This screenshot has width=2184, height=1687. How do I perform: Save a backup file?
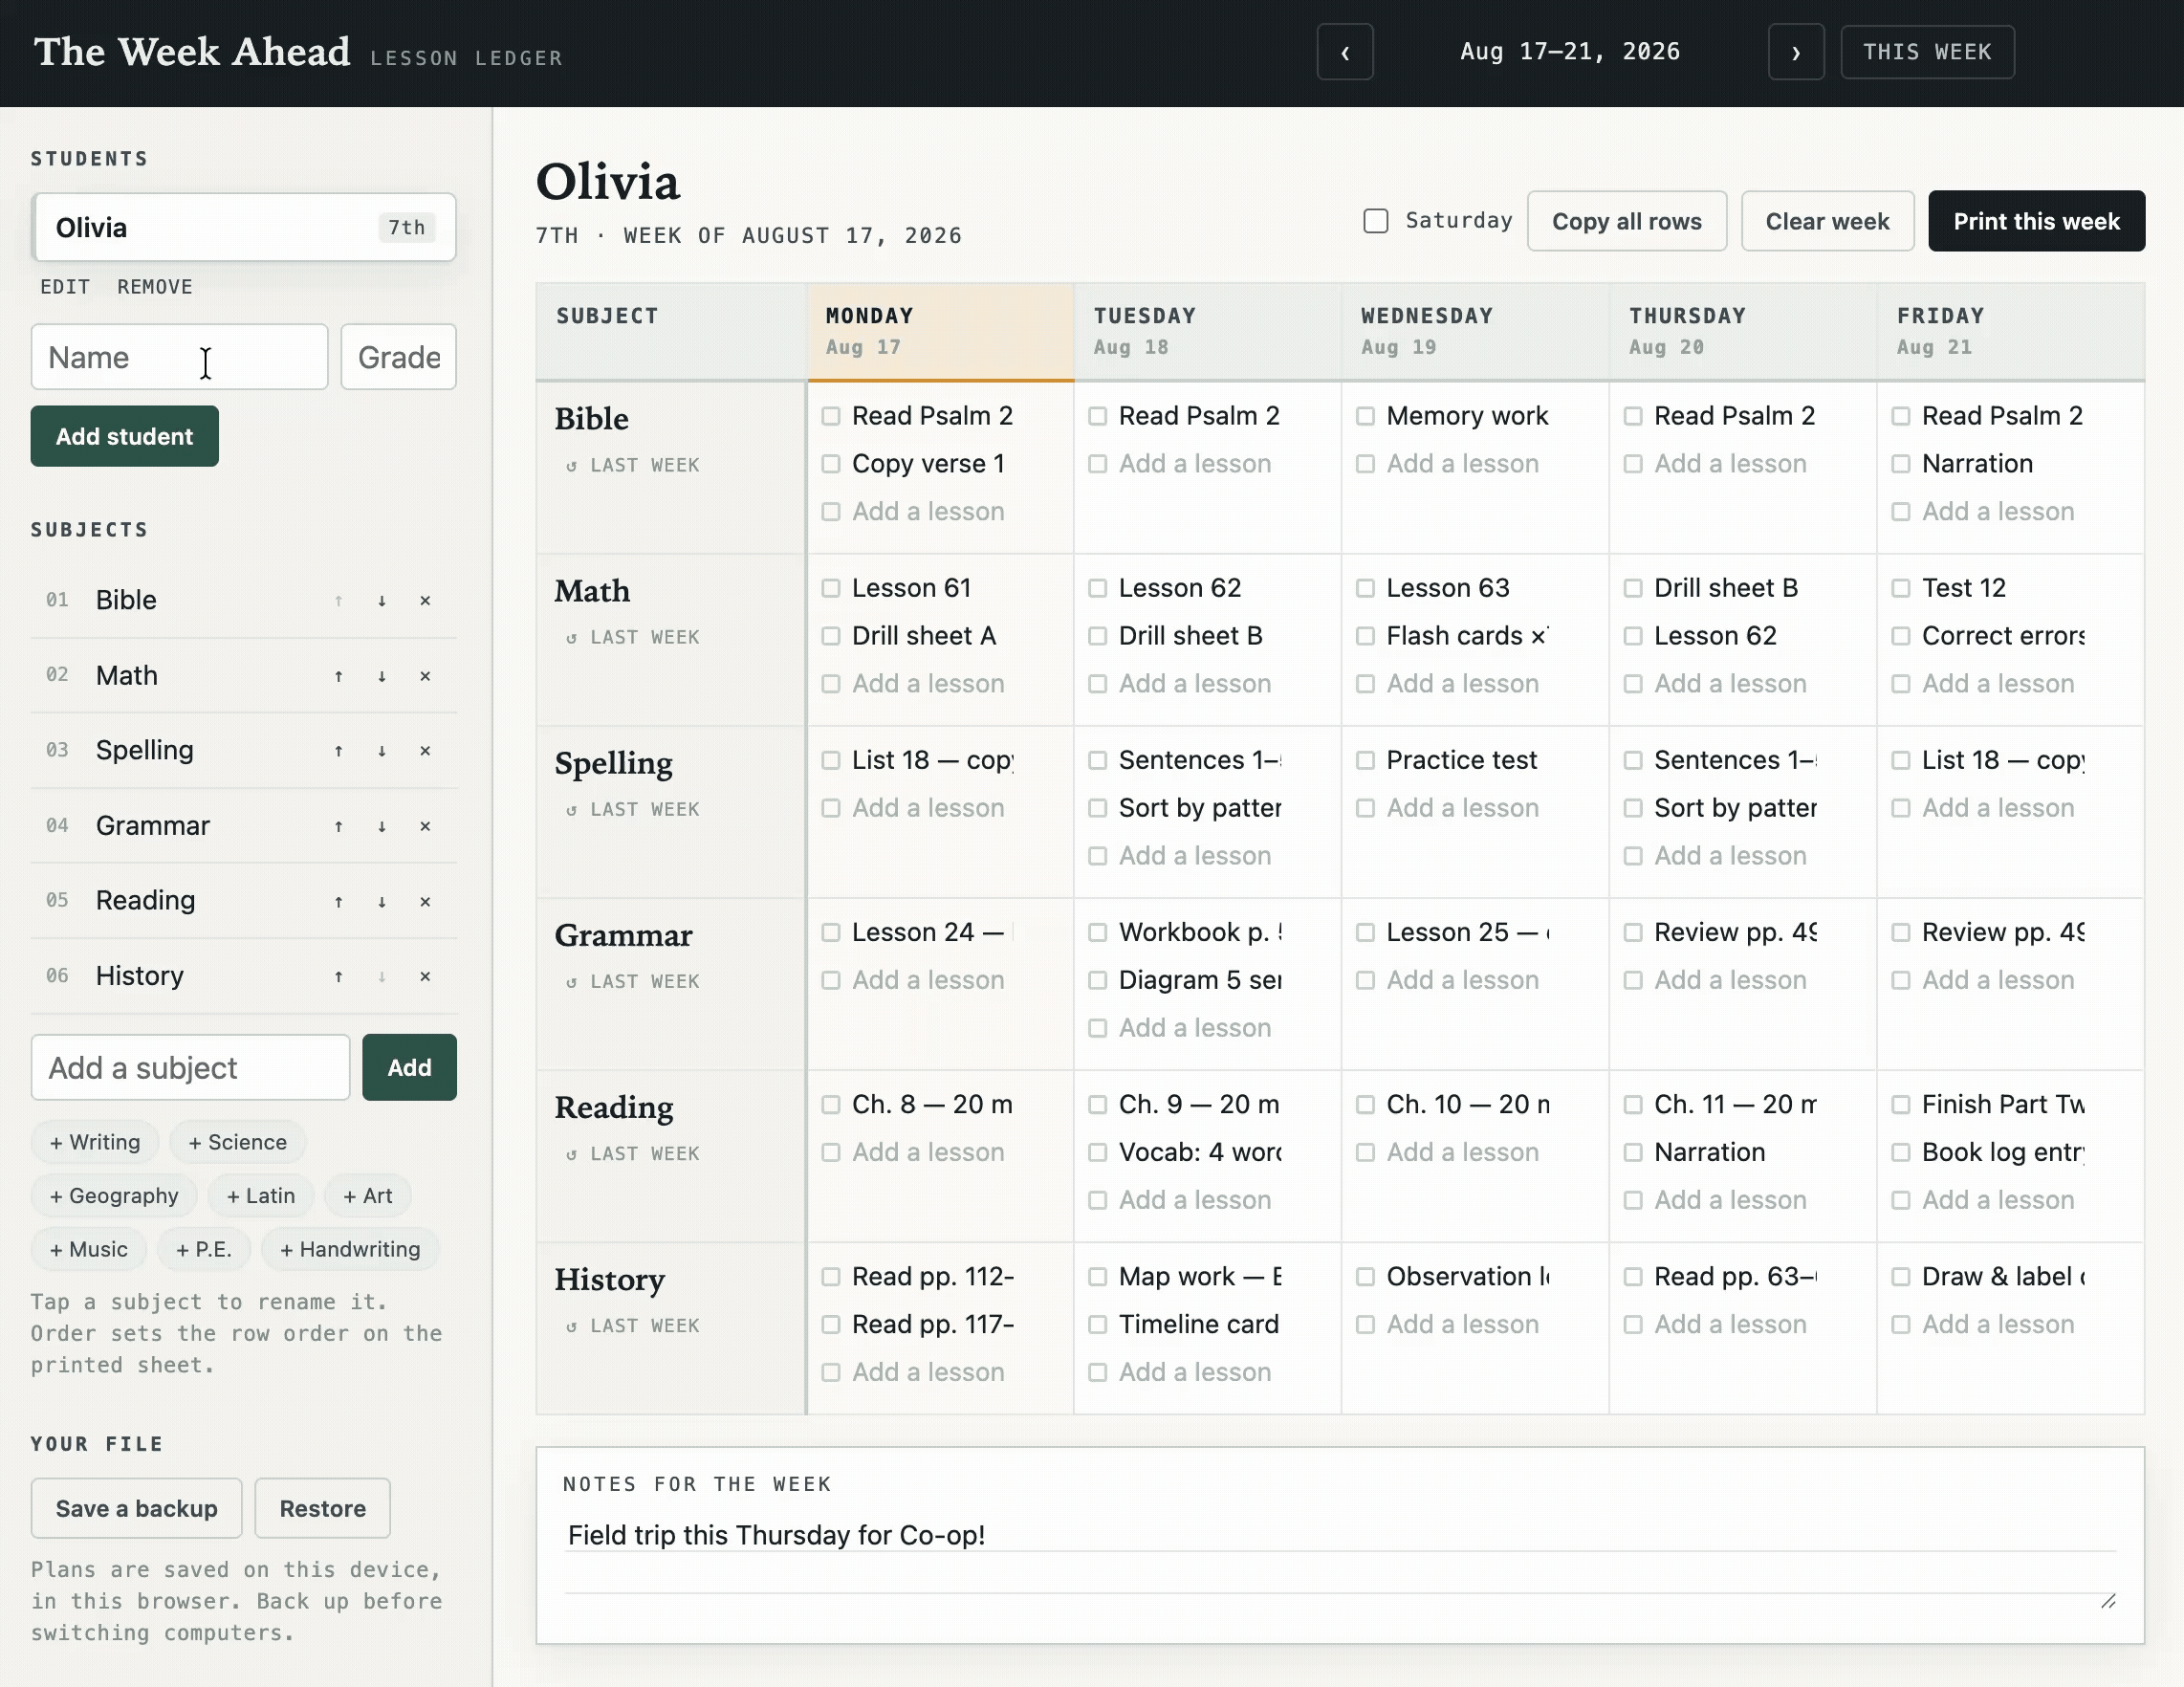click(136, 1508)
